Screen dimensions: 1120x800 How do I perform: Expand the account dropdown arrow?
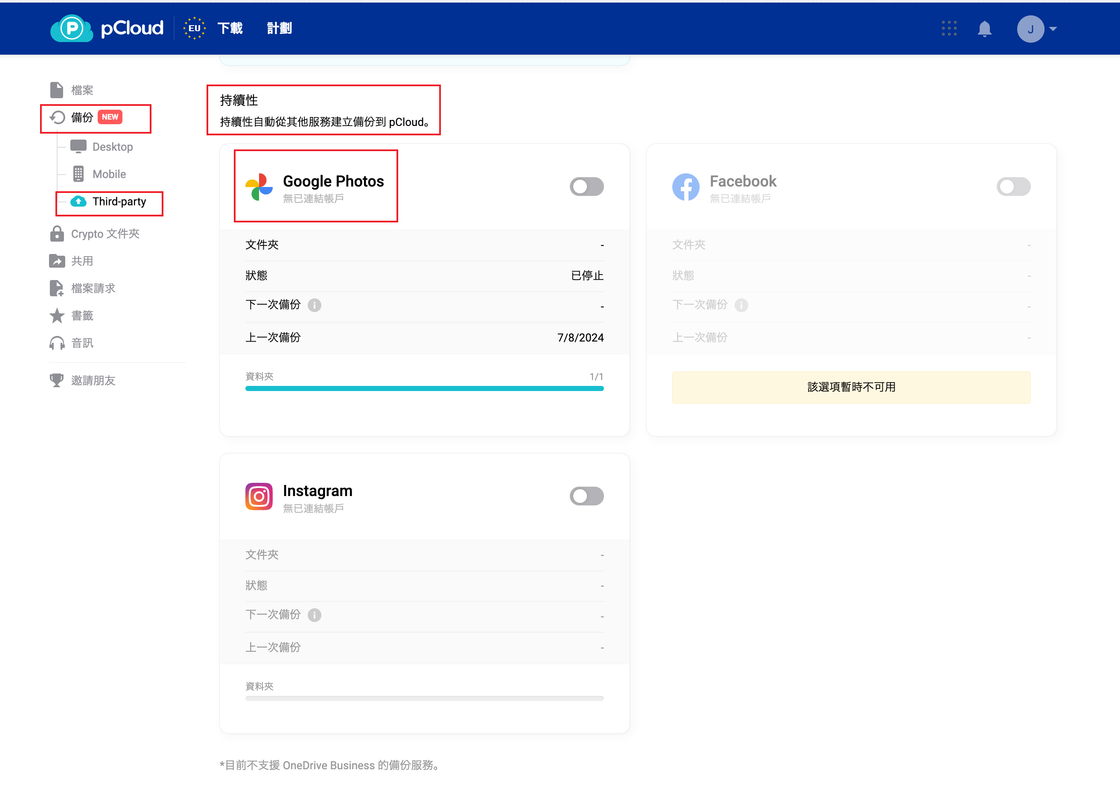tap(1053, 29)
